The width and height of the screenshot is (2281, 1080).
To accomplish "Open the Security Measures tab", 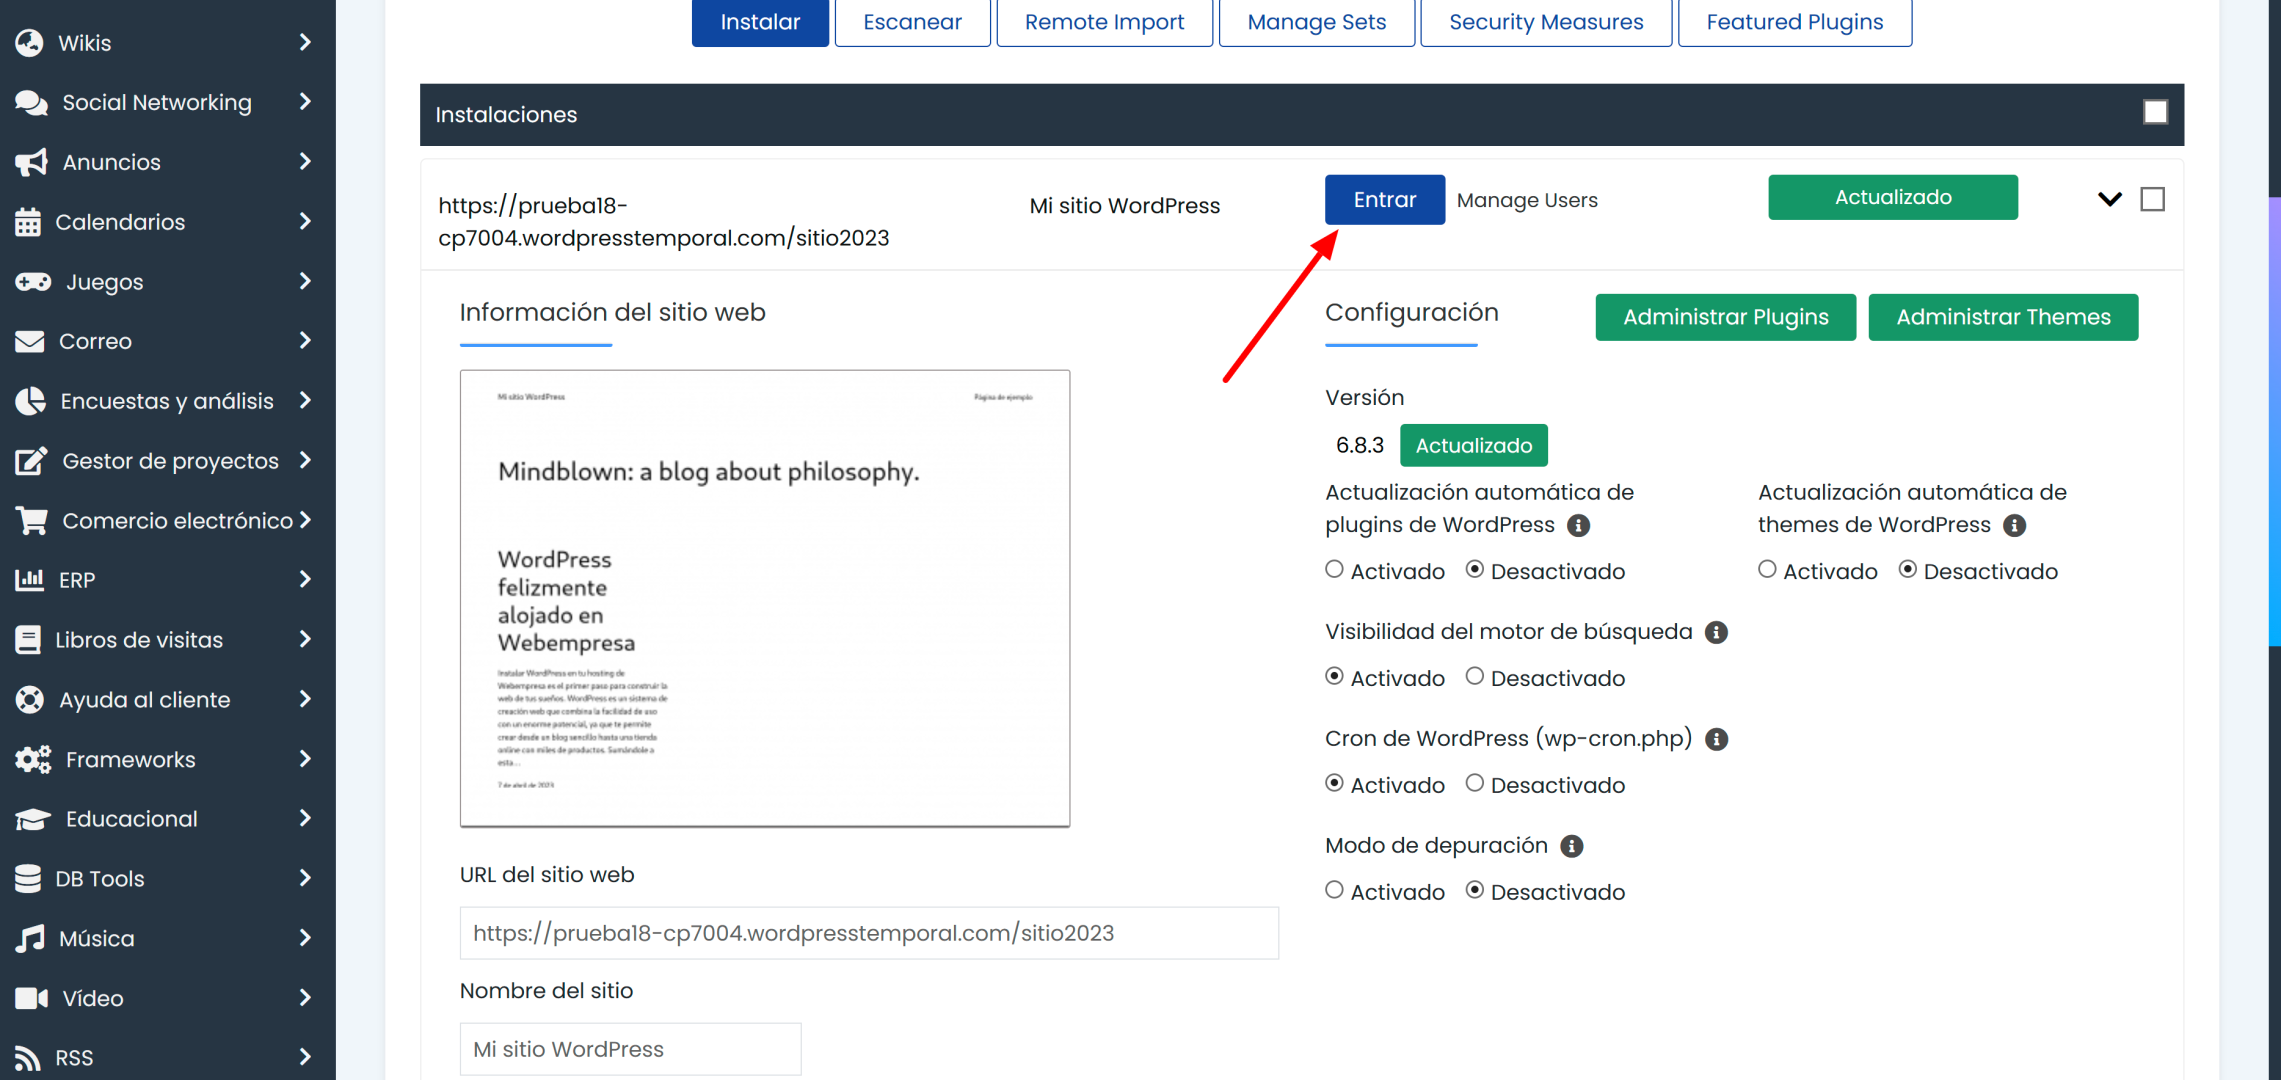I will 1545,22.
